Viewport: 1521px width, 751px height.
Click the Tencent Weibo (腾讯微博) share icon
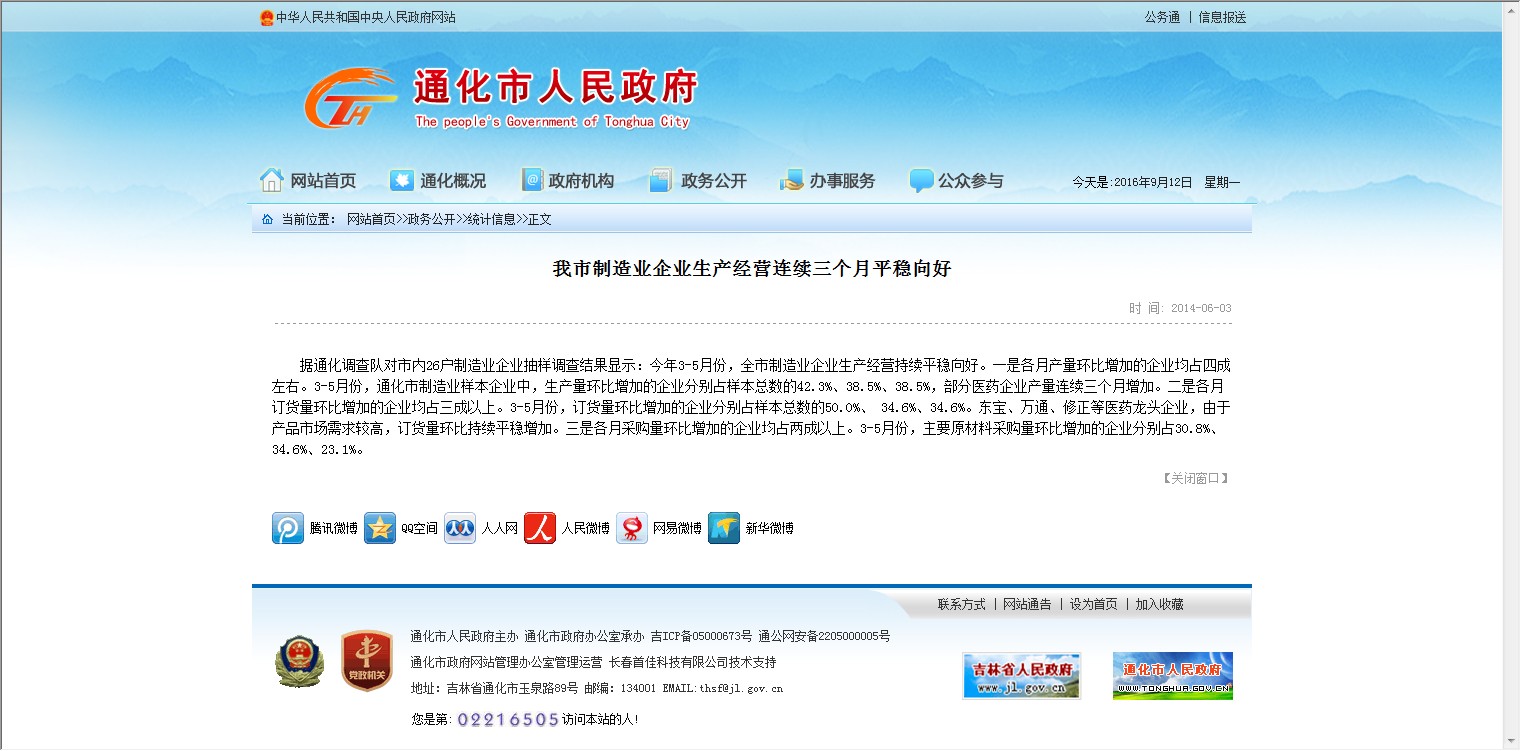point(288,528)
